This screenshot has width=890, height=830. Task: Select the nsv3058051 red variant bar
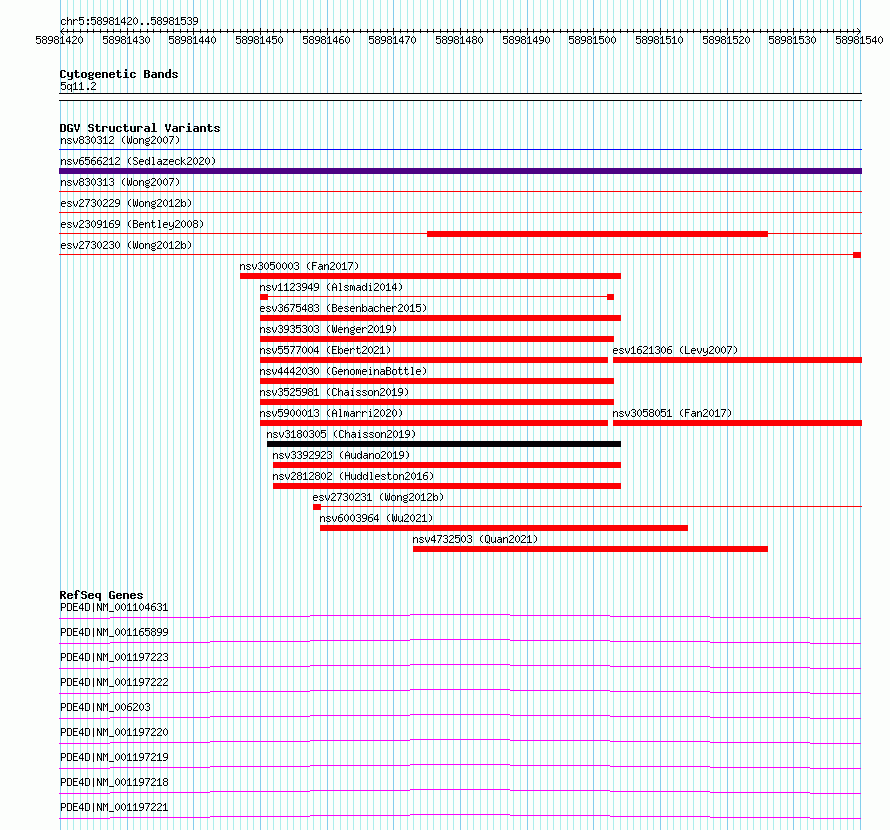pos(737,423)
